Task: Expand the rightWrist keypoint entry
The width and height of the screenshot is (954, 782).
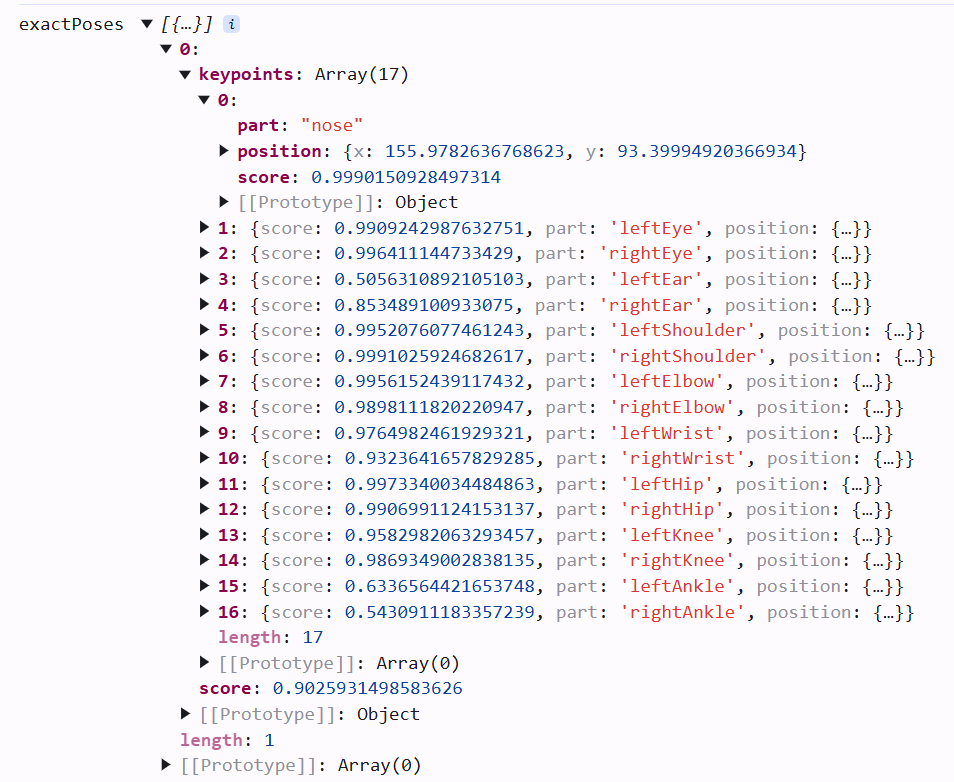Action: tap(205, 458)
